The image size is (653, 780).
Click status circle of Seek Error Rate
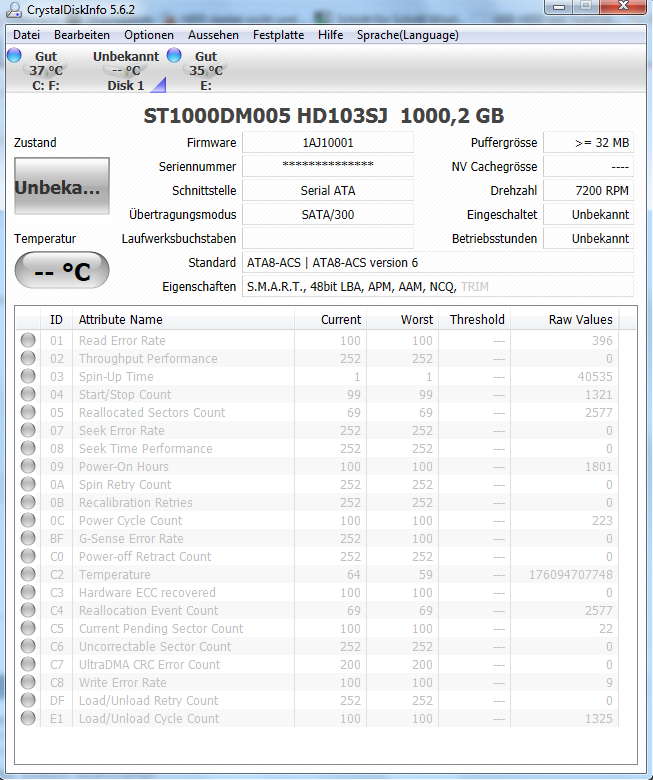click(28, 430)
